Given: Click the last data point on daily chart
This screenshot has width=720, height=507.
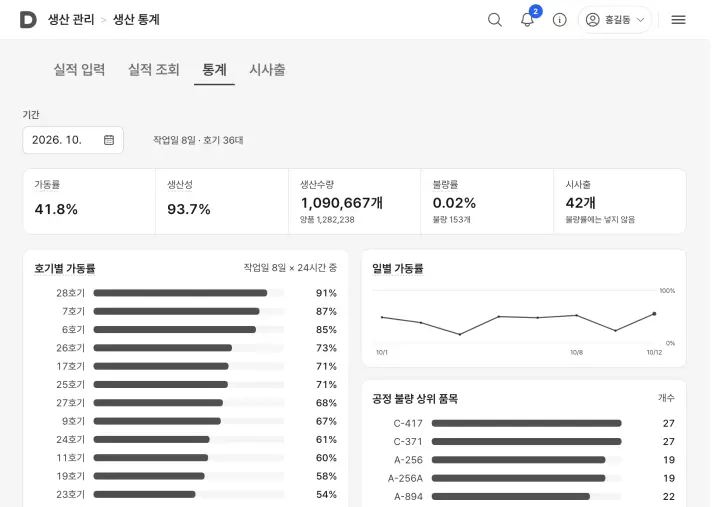Looking at the screenshot, I should [x=654, y=314].
